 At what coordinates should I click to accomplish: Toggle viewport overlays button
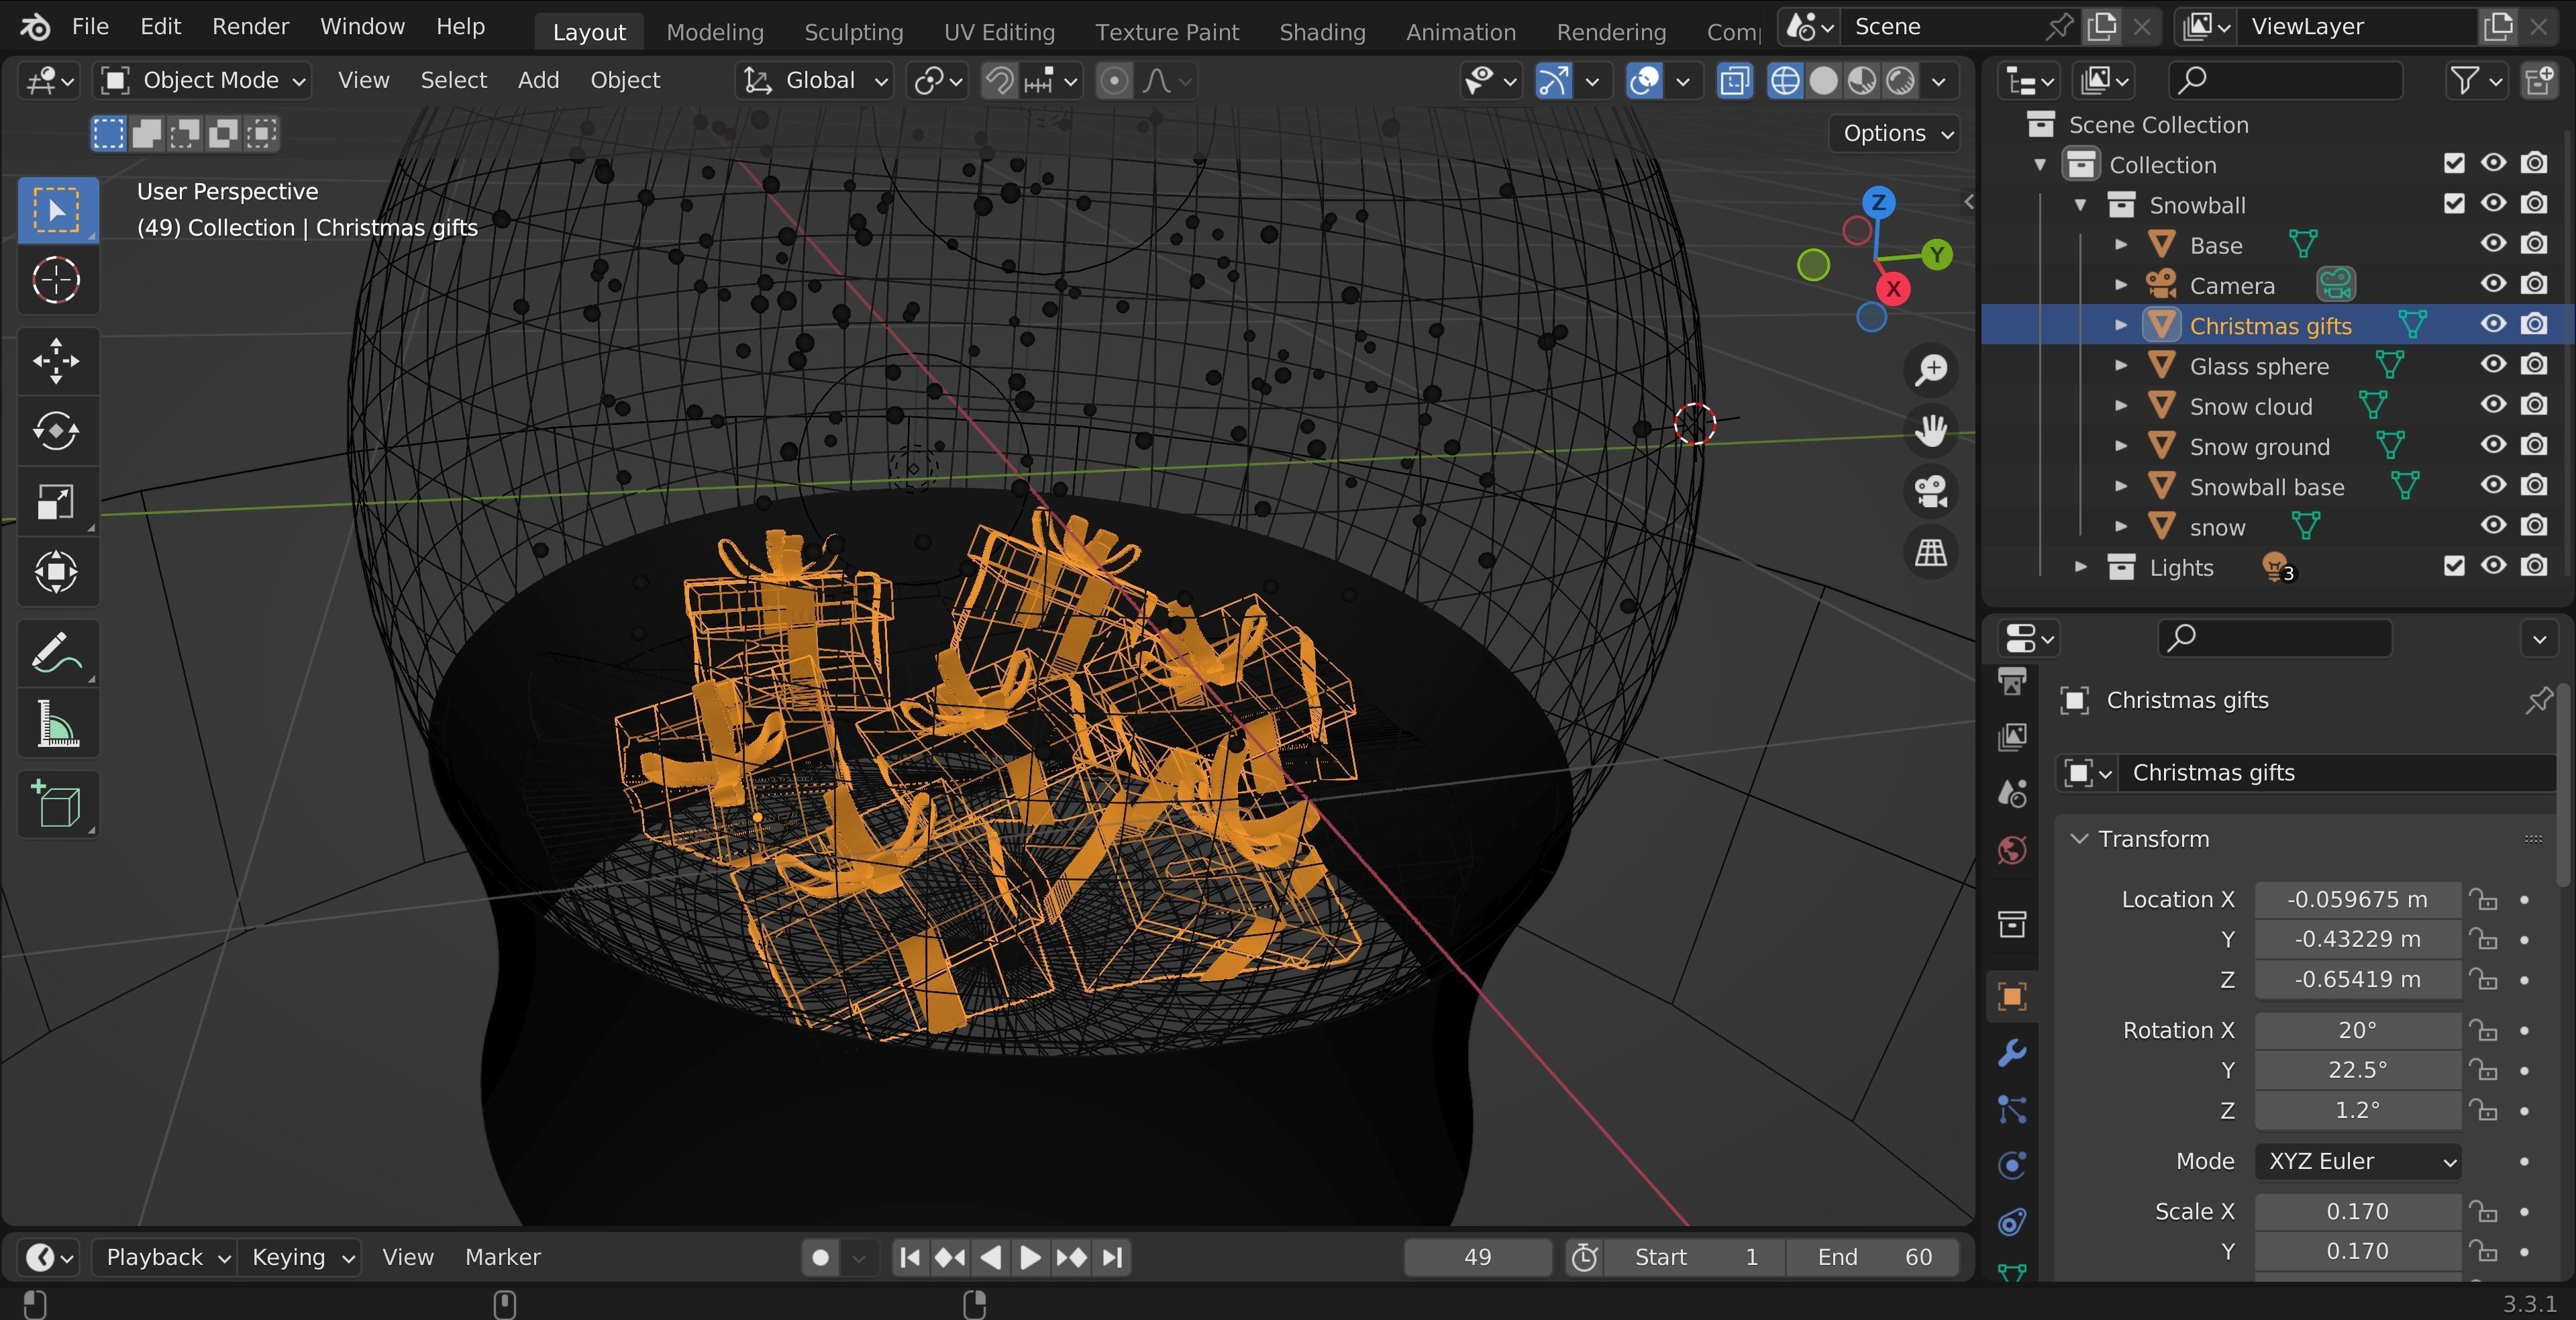click(1645, 80)
